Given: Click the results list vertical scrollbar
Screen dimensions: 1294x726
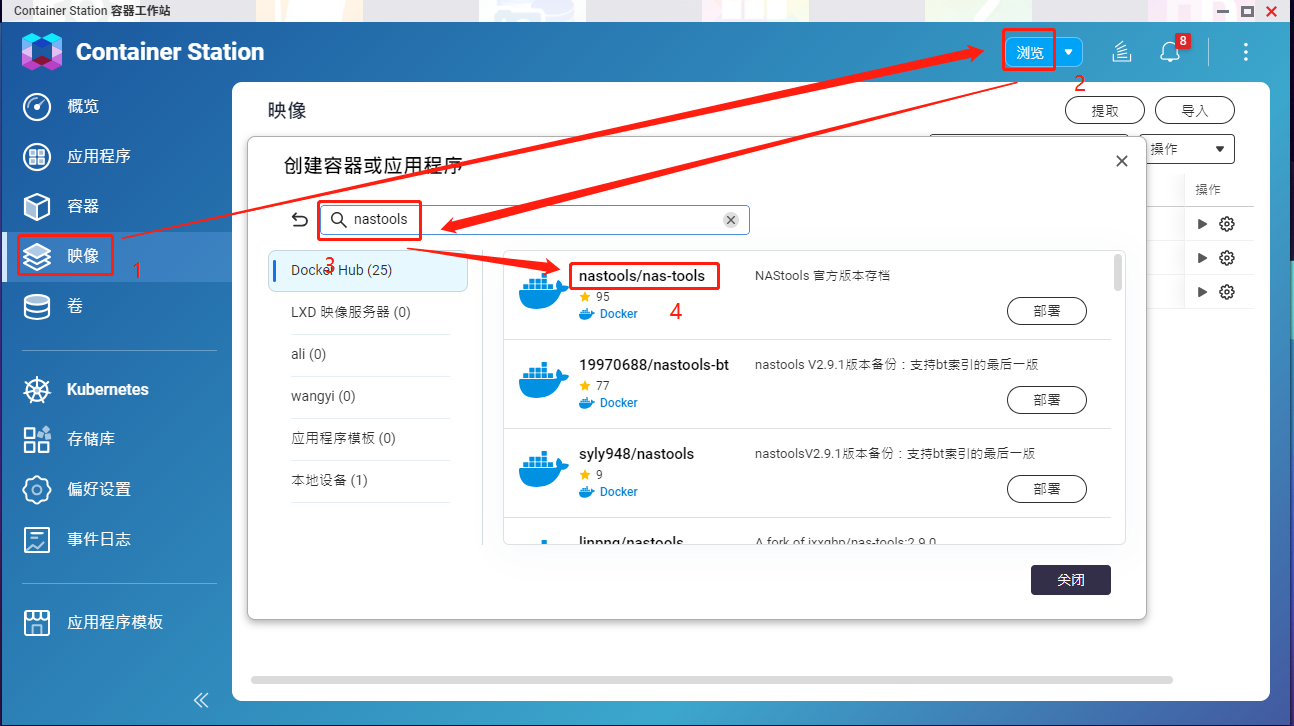Looking at the screenshot, I should click(1117, 272).
